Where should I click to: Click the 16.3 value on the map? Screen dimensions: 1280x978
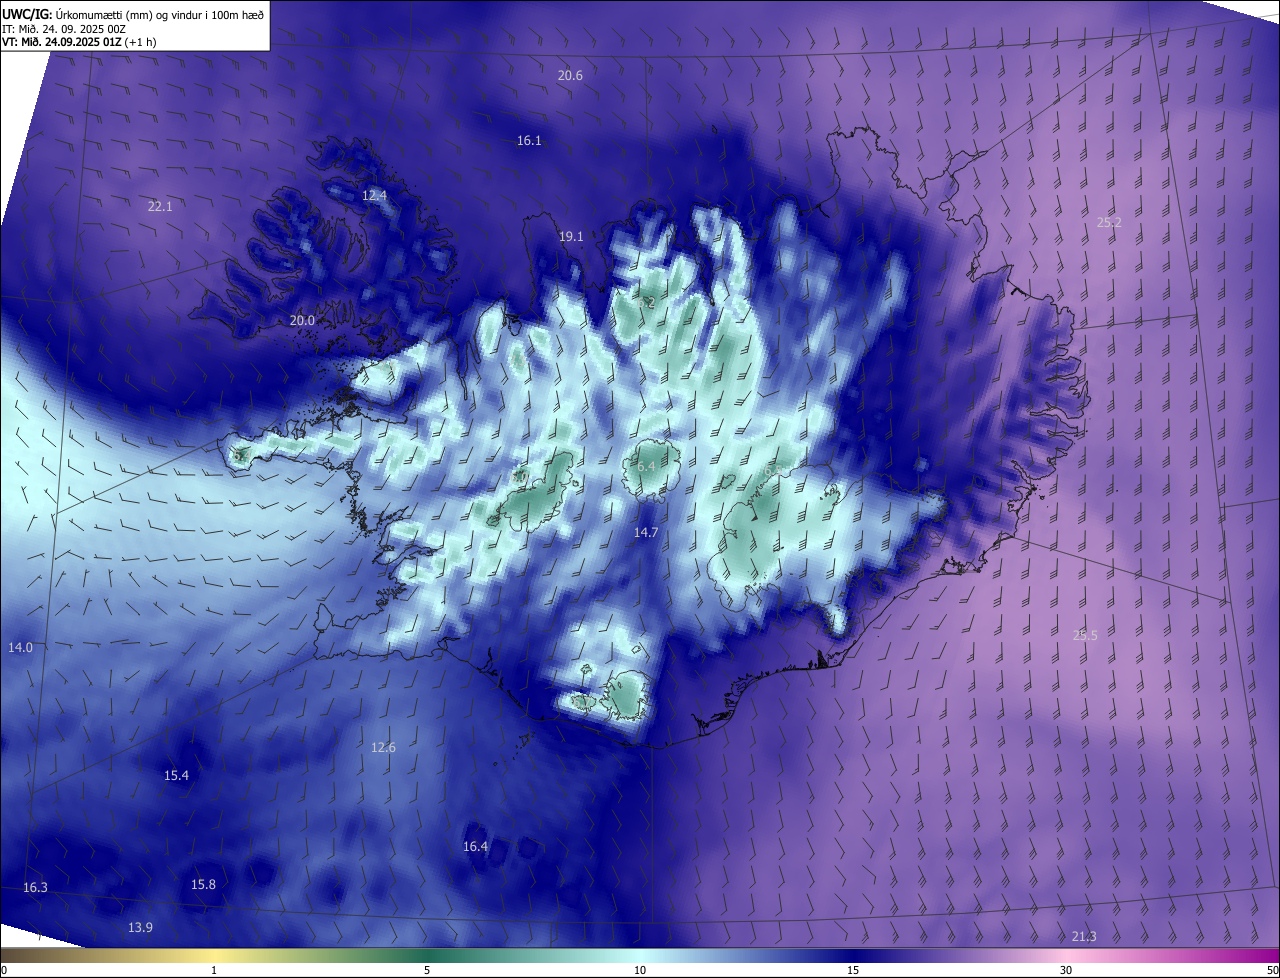pos(35,888)
